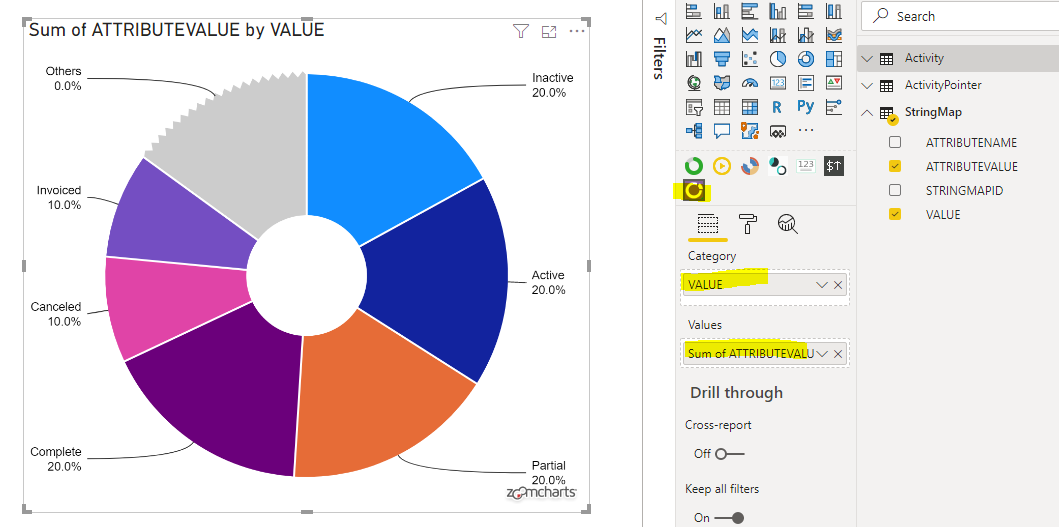Select the table visual
This screenshot has height=527, width=1059.
(x=721, y=107)
